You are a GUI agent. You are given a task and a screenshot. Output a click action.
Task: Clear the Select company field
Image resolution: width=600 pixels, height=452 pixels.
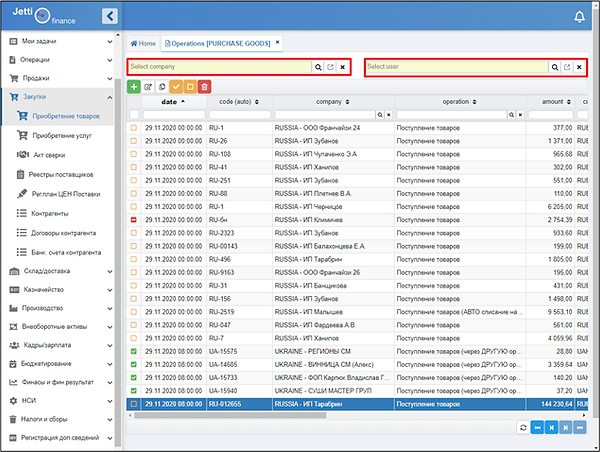(343, 67)
